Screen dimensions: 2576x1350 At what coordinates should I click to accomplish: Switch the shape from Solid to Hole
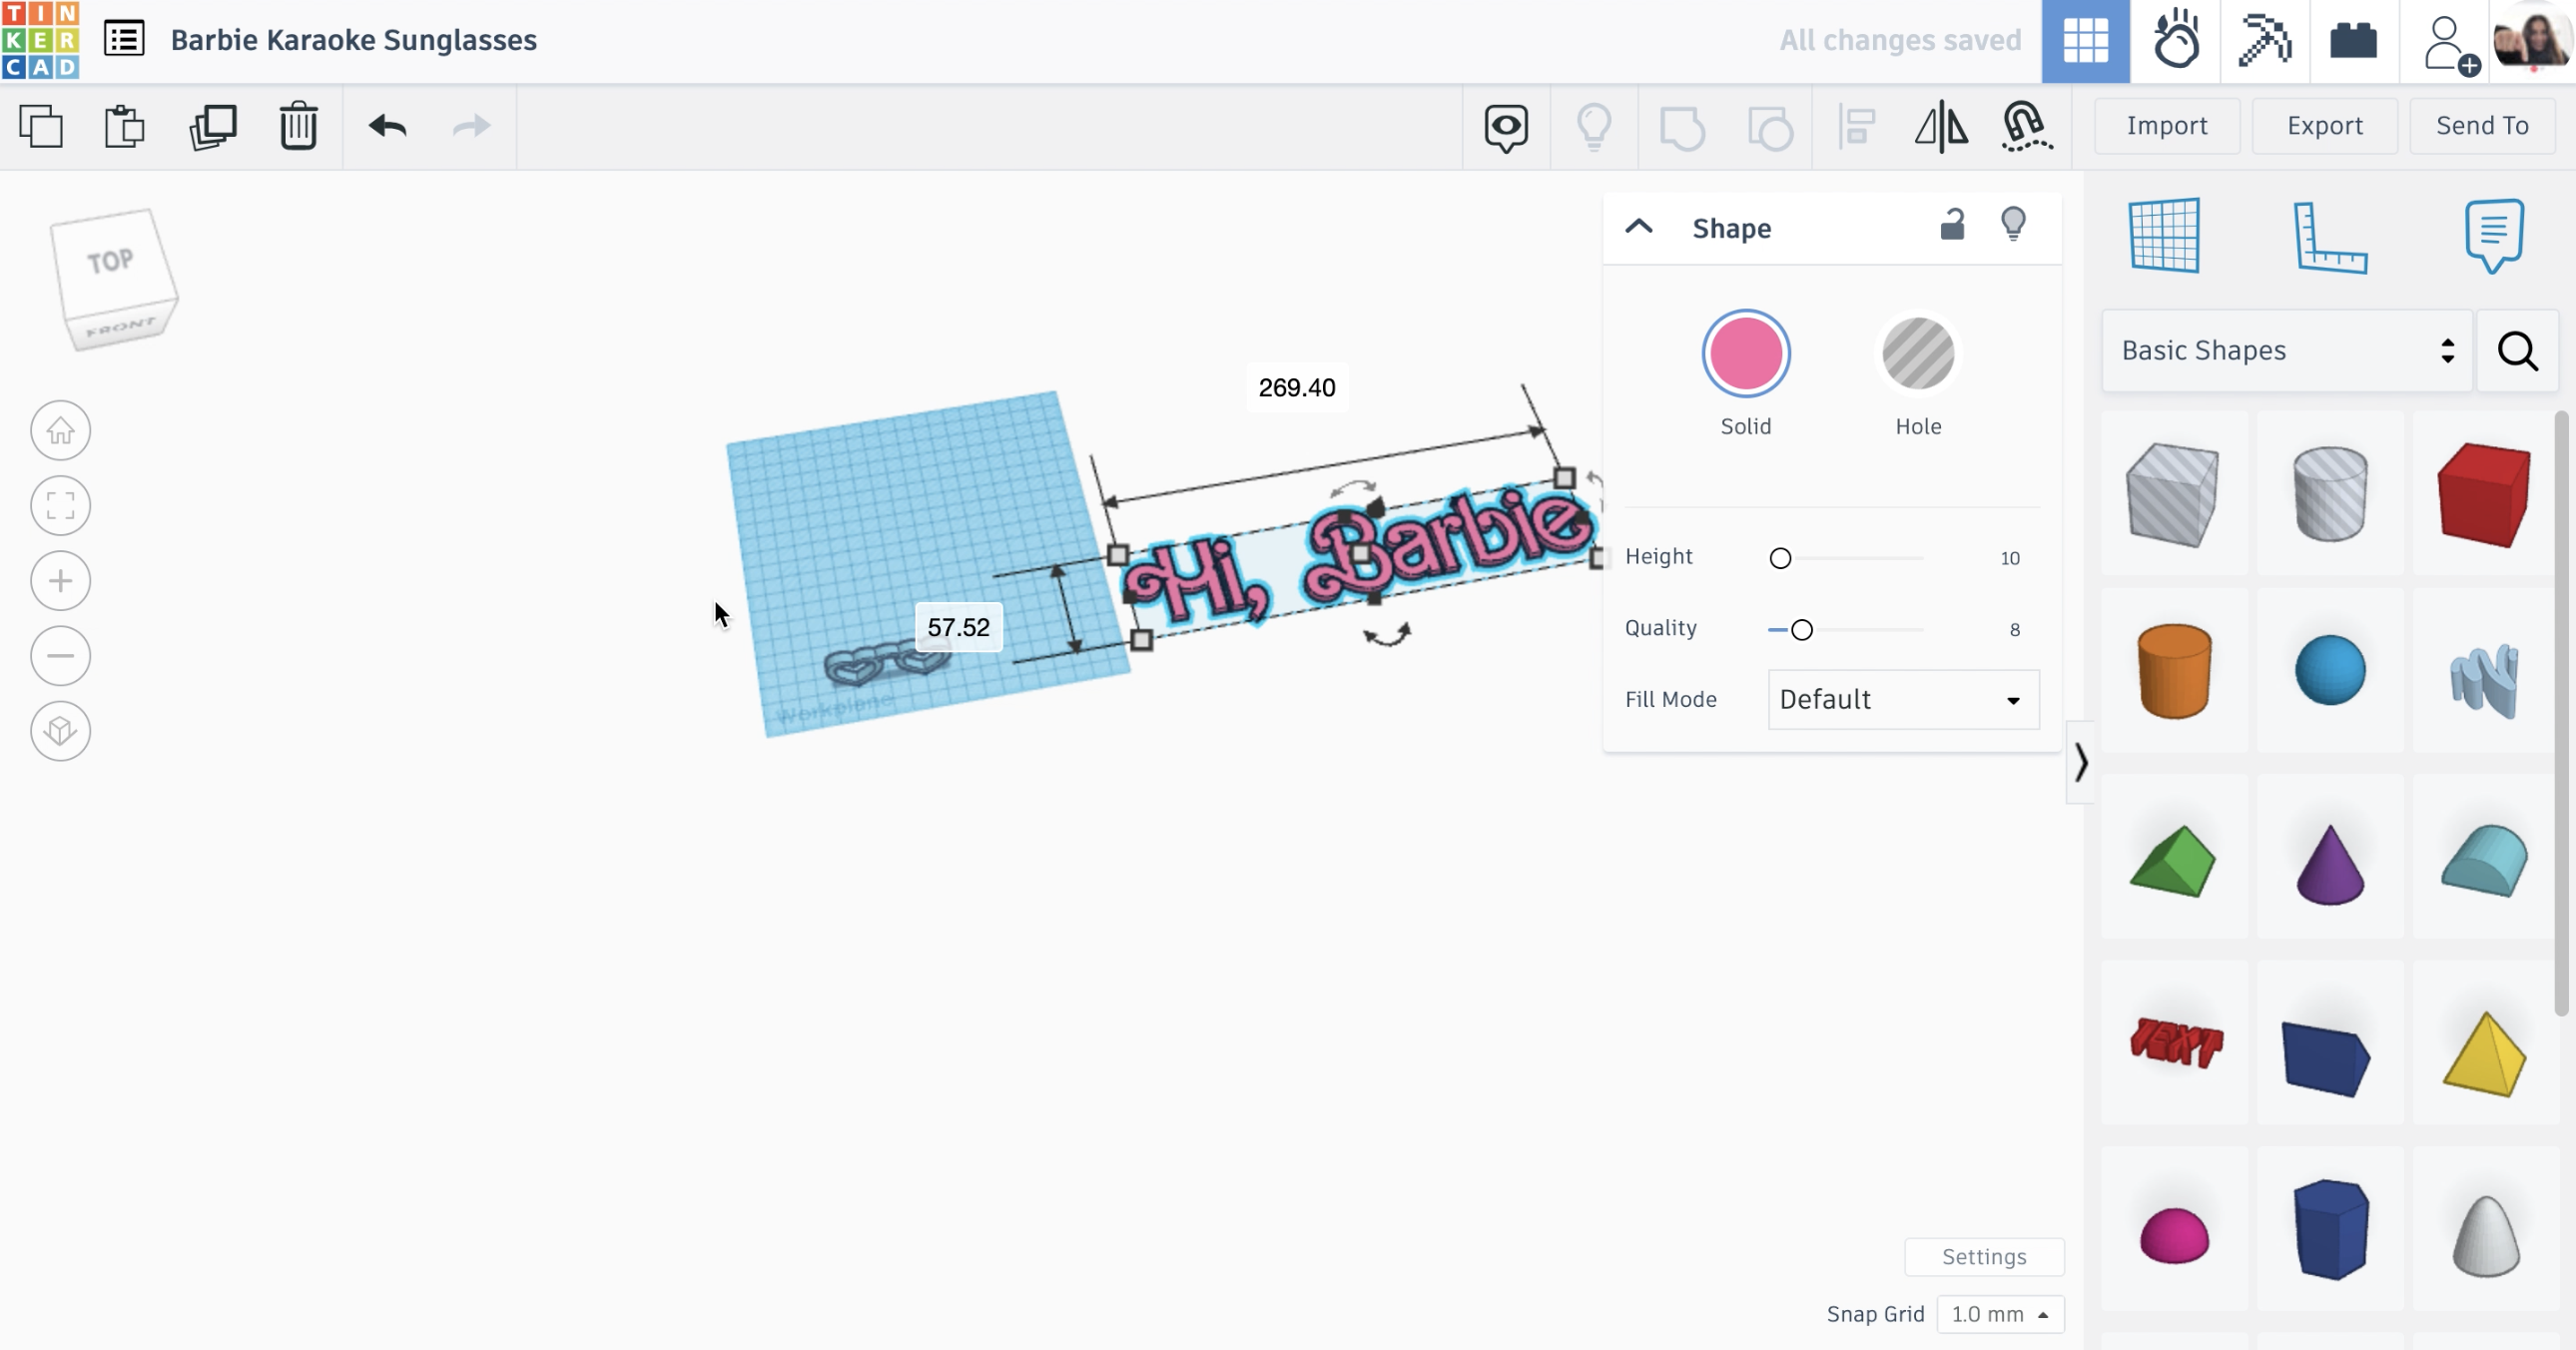coord(1917,353)
